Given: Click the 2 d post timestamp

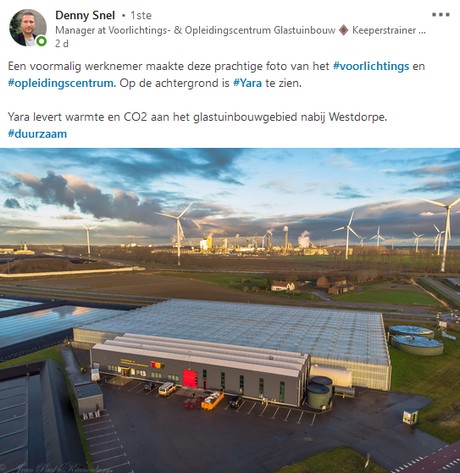Looking at the screenshot, I should [x=62, y=44].
